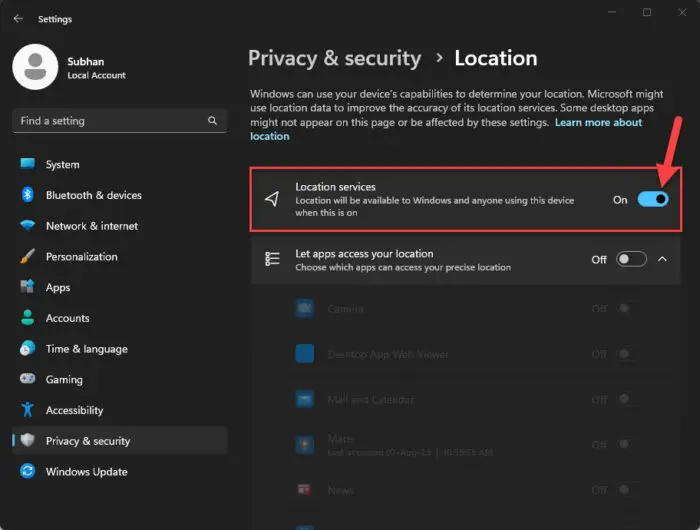Screen dimensions: 700x530
Task: Click the Accessibility figure icon
Action: tap(27, 409)
